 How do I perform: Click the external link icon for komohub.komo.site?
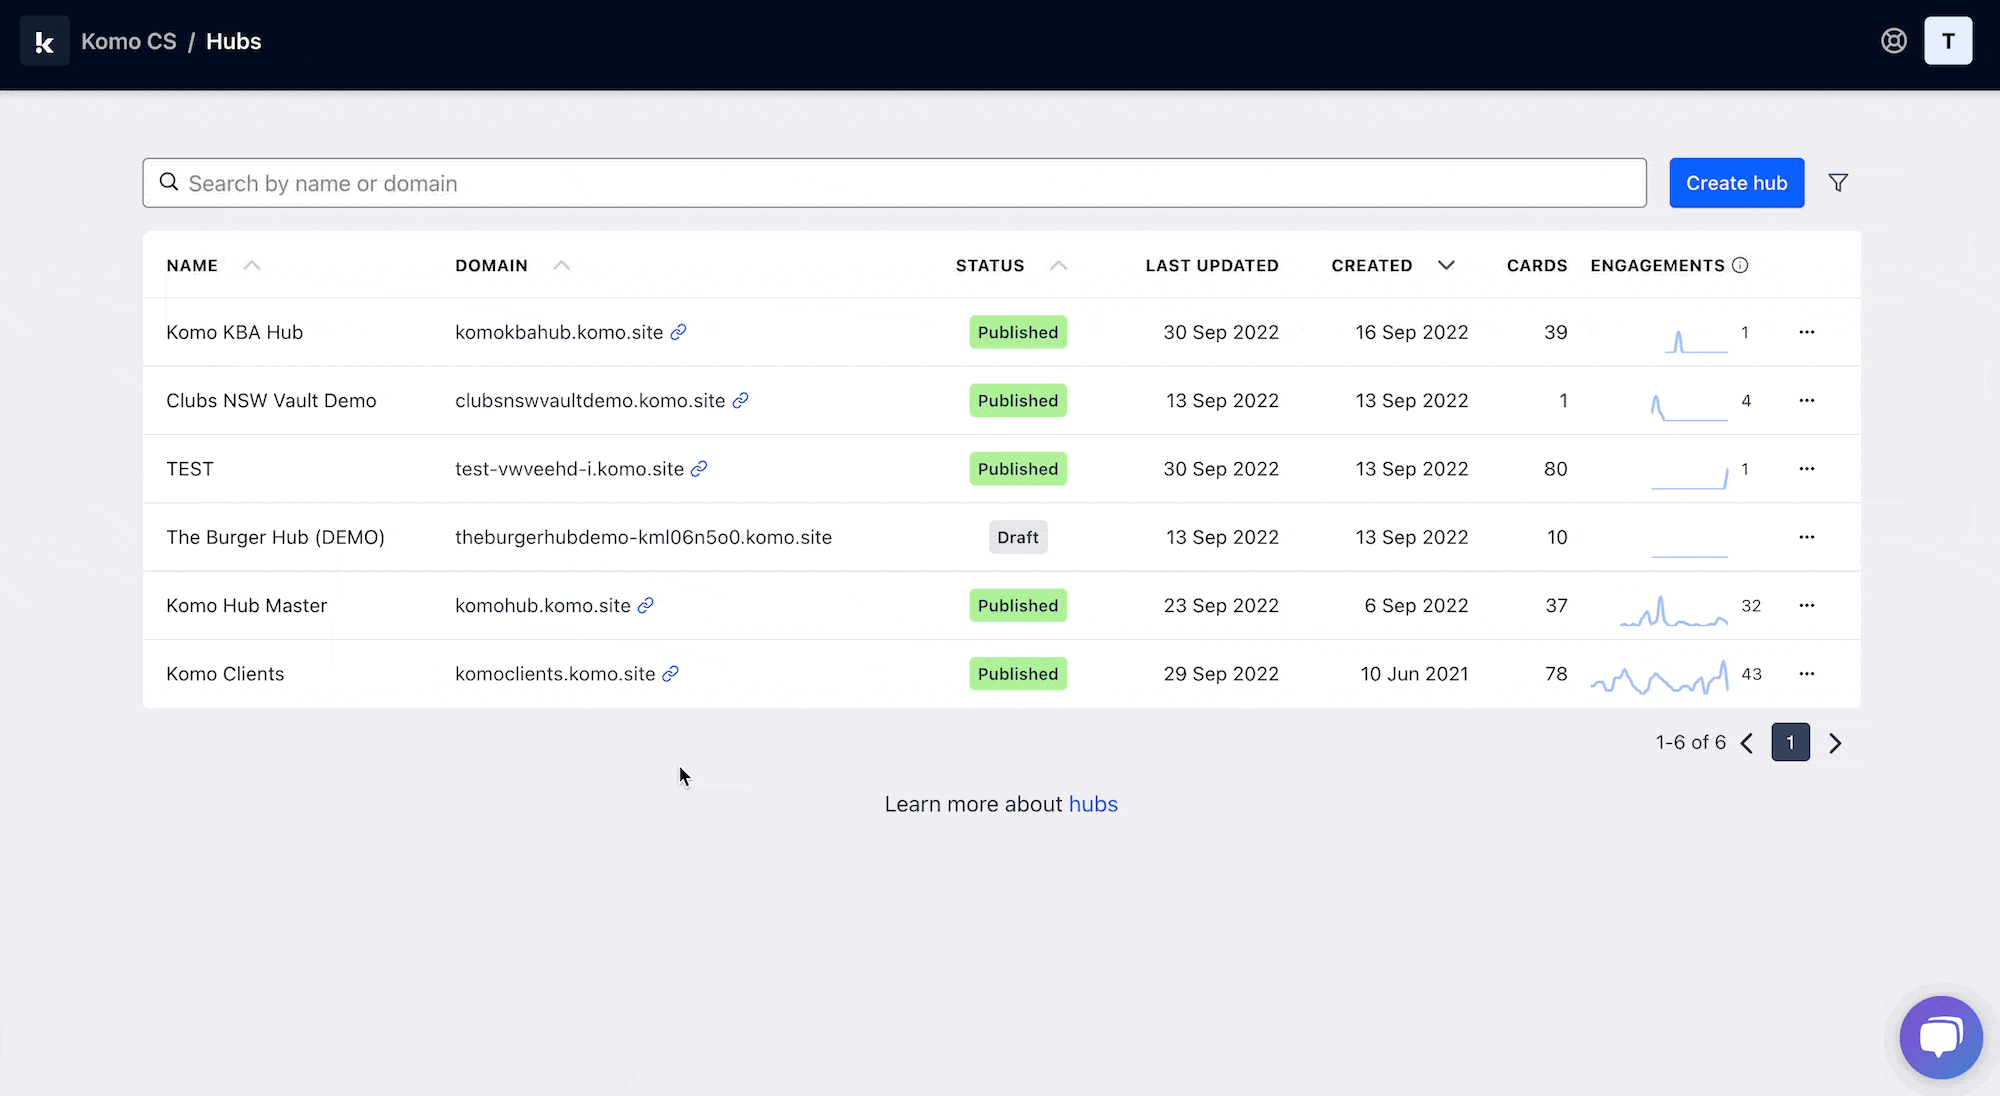tap(646, 605)
